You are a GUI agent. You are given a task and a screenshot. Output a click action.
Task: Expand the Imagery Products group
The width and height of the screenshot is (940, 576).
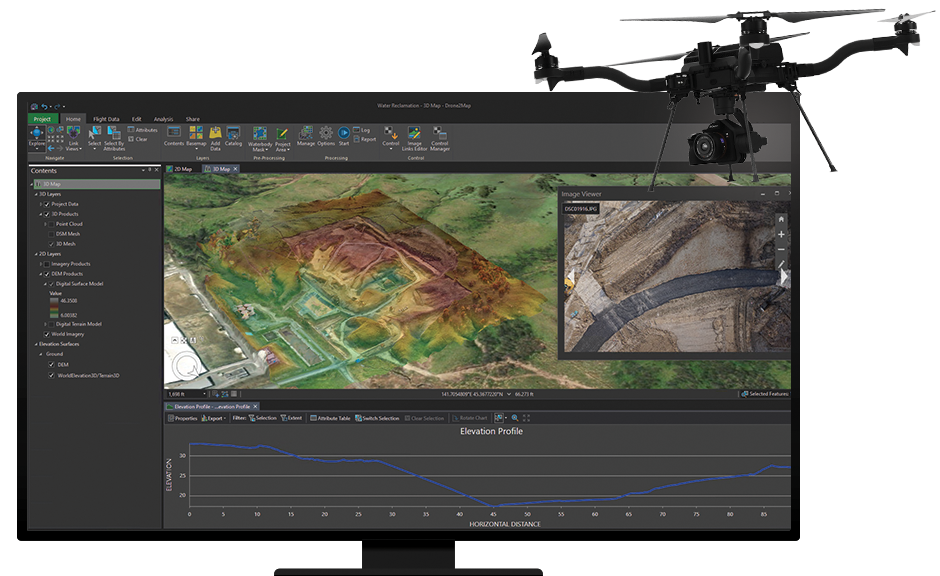pyautogui.click(x=40, y=264)
